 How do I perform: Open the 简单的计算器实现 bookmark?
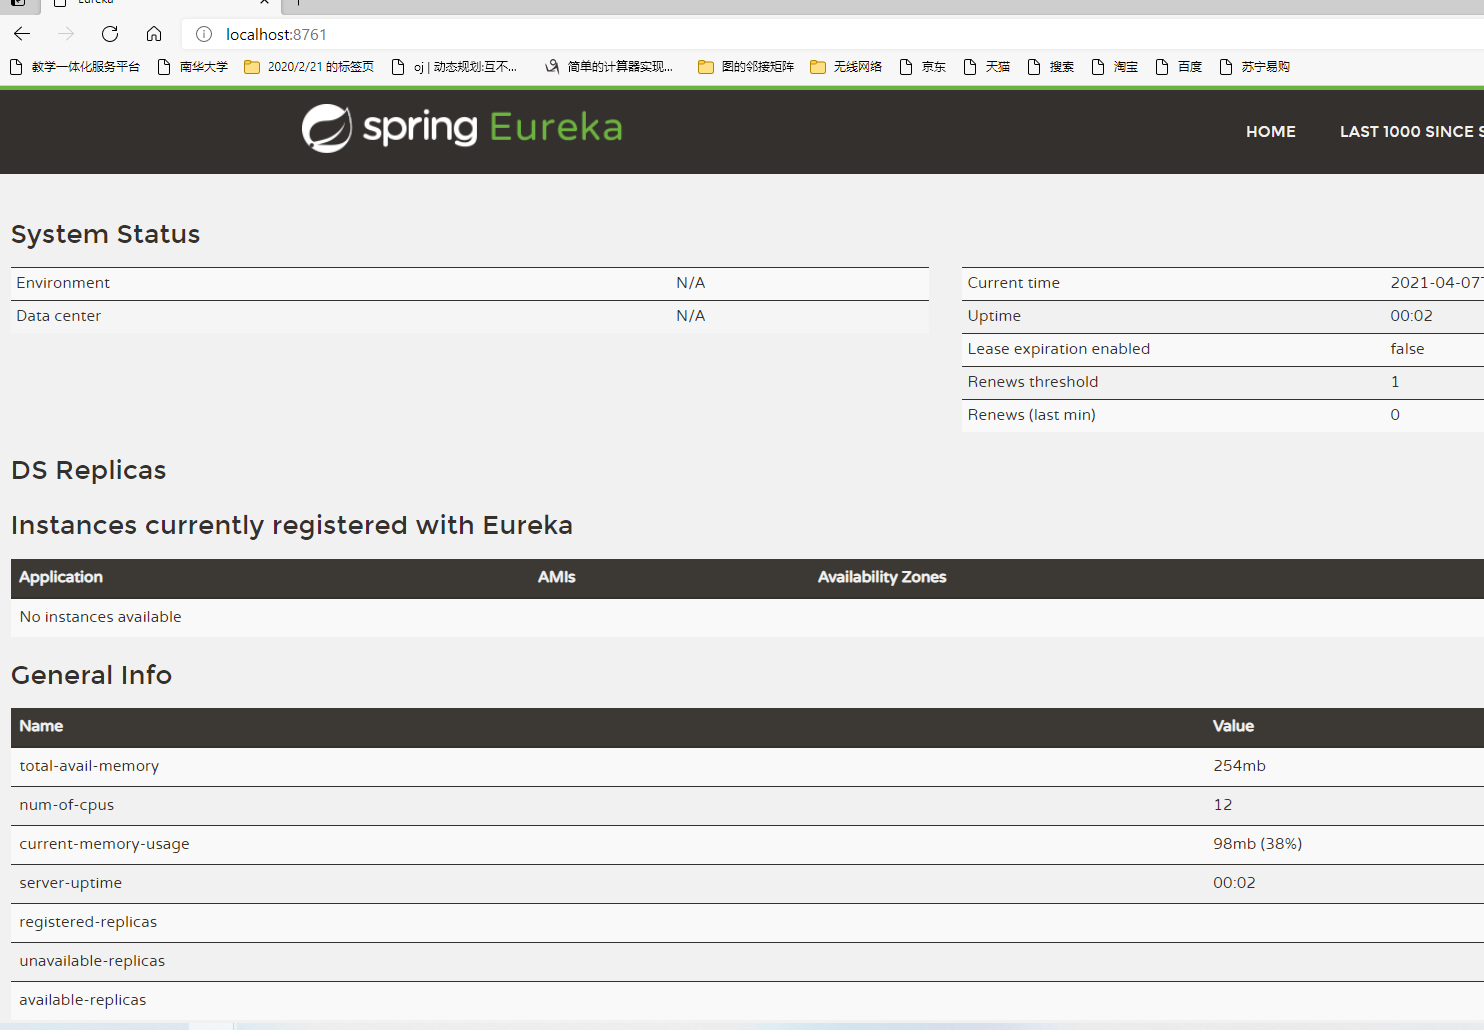[x=609, y=67]
